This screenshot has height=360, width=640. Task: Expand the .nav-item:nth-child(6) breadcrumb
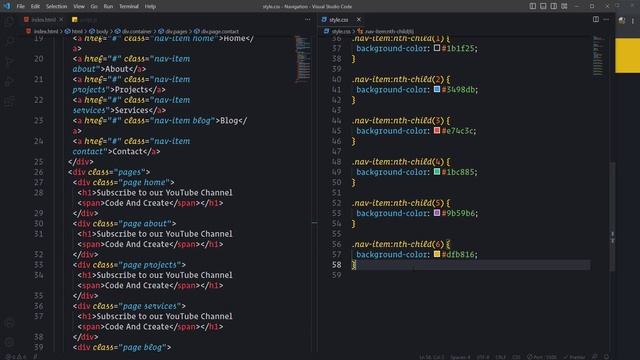point(386,31)
